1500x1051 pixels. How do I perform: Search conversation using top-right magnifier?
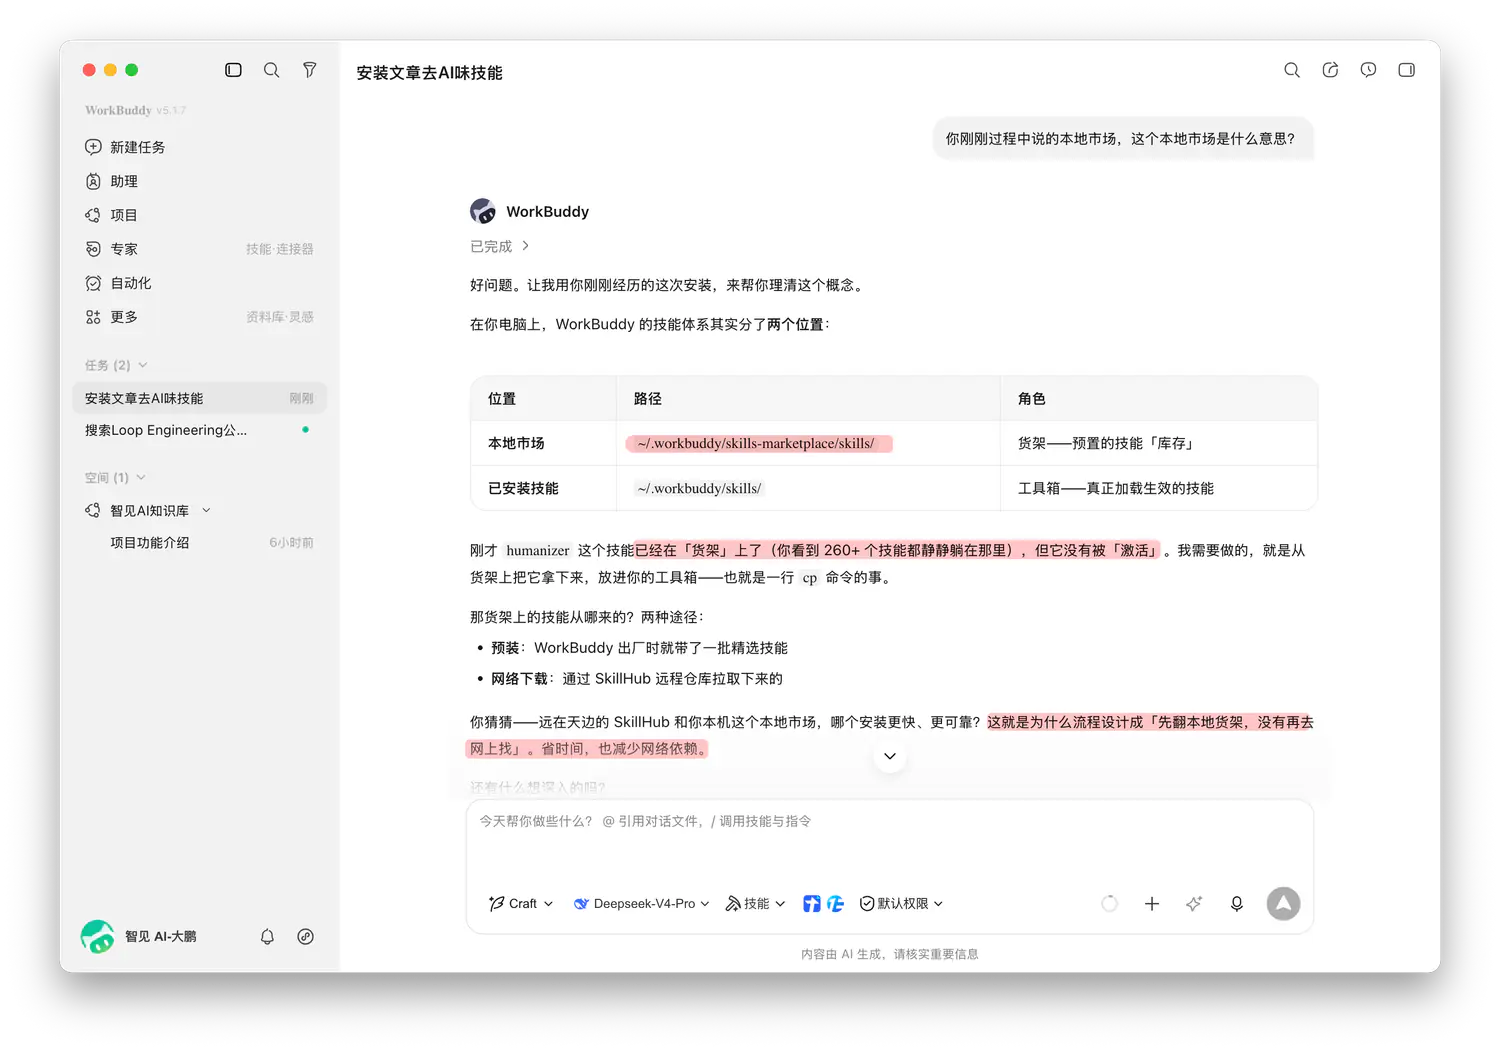[x=1292, y=70]
